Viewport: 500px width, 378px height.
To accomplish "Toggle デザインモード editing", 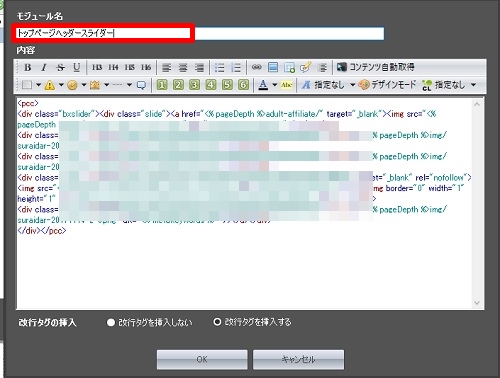I will (388, 85).
